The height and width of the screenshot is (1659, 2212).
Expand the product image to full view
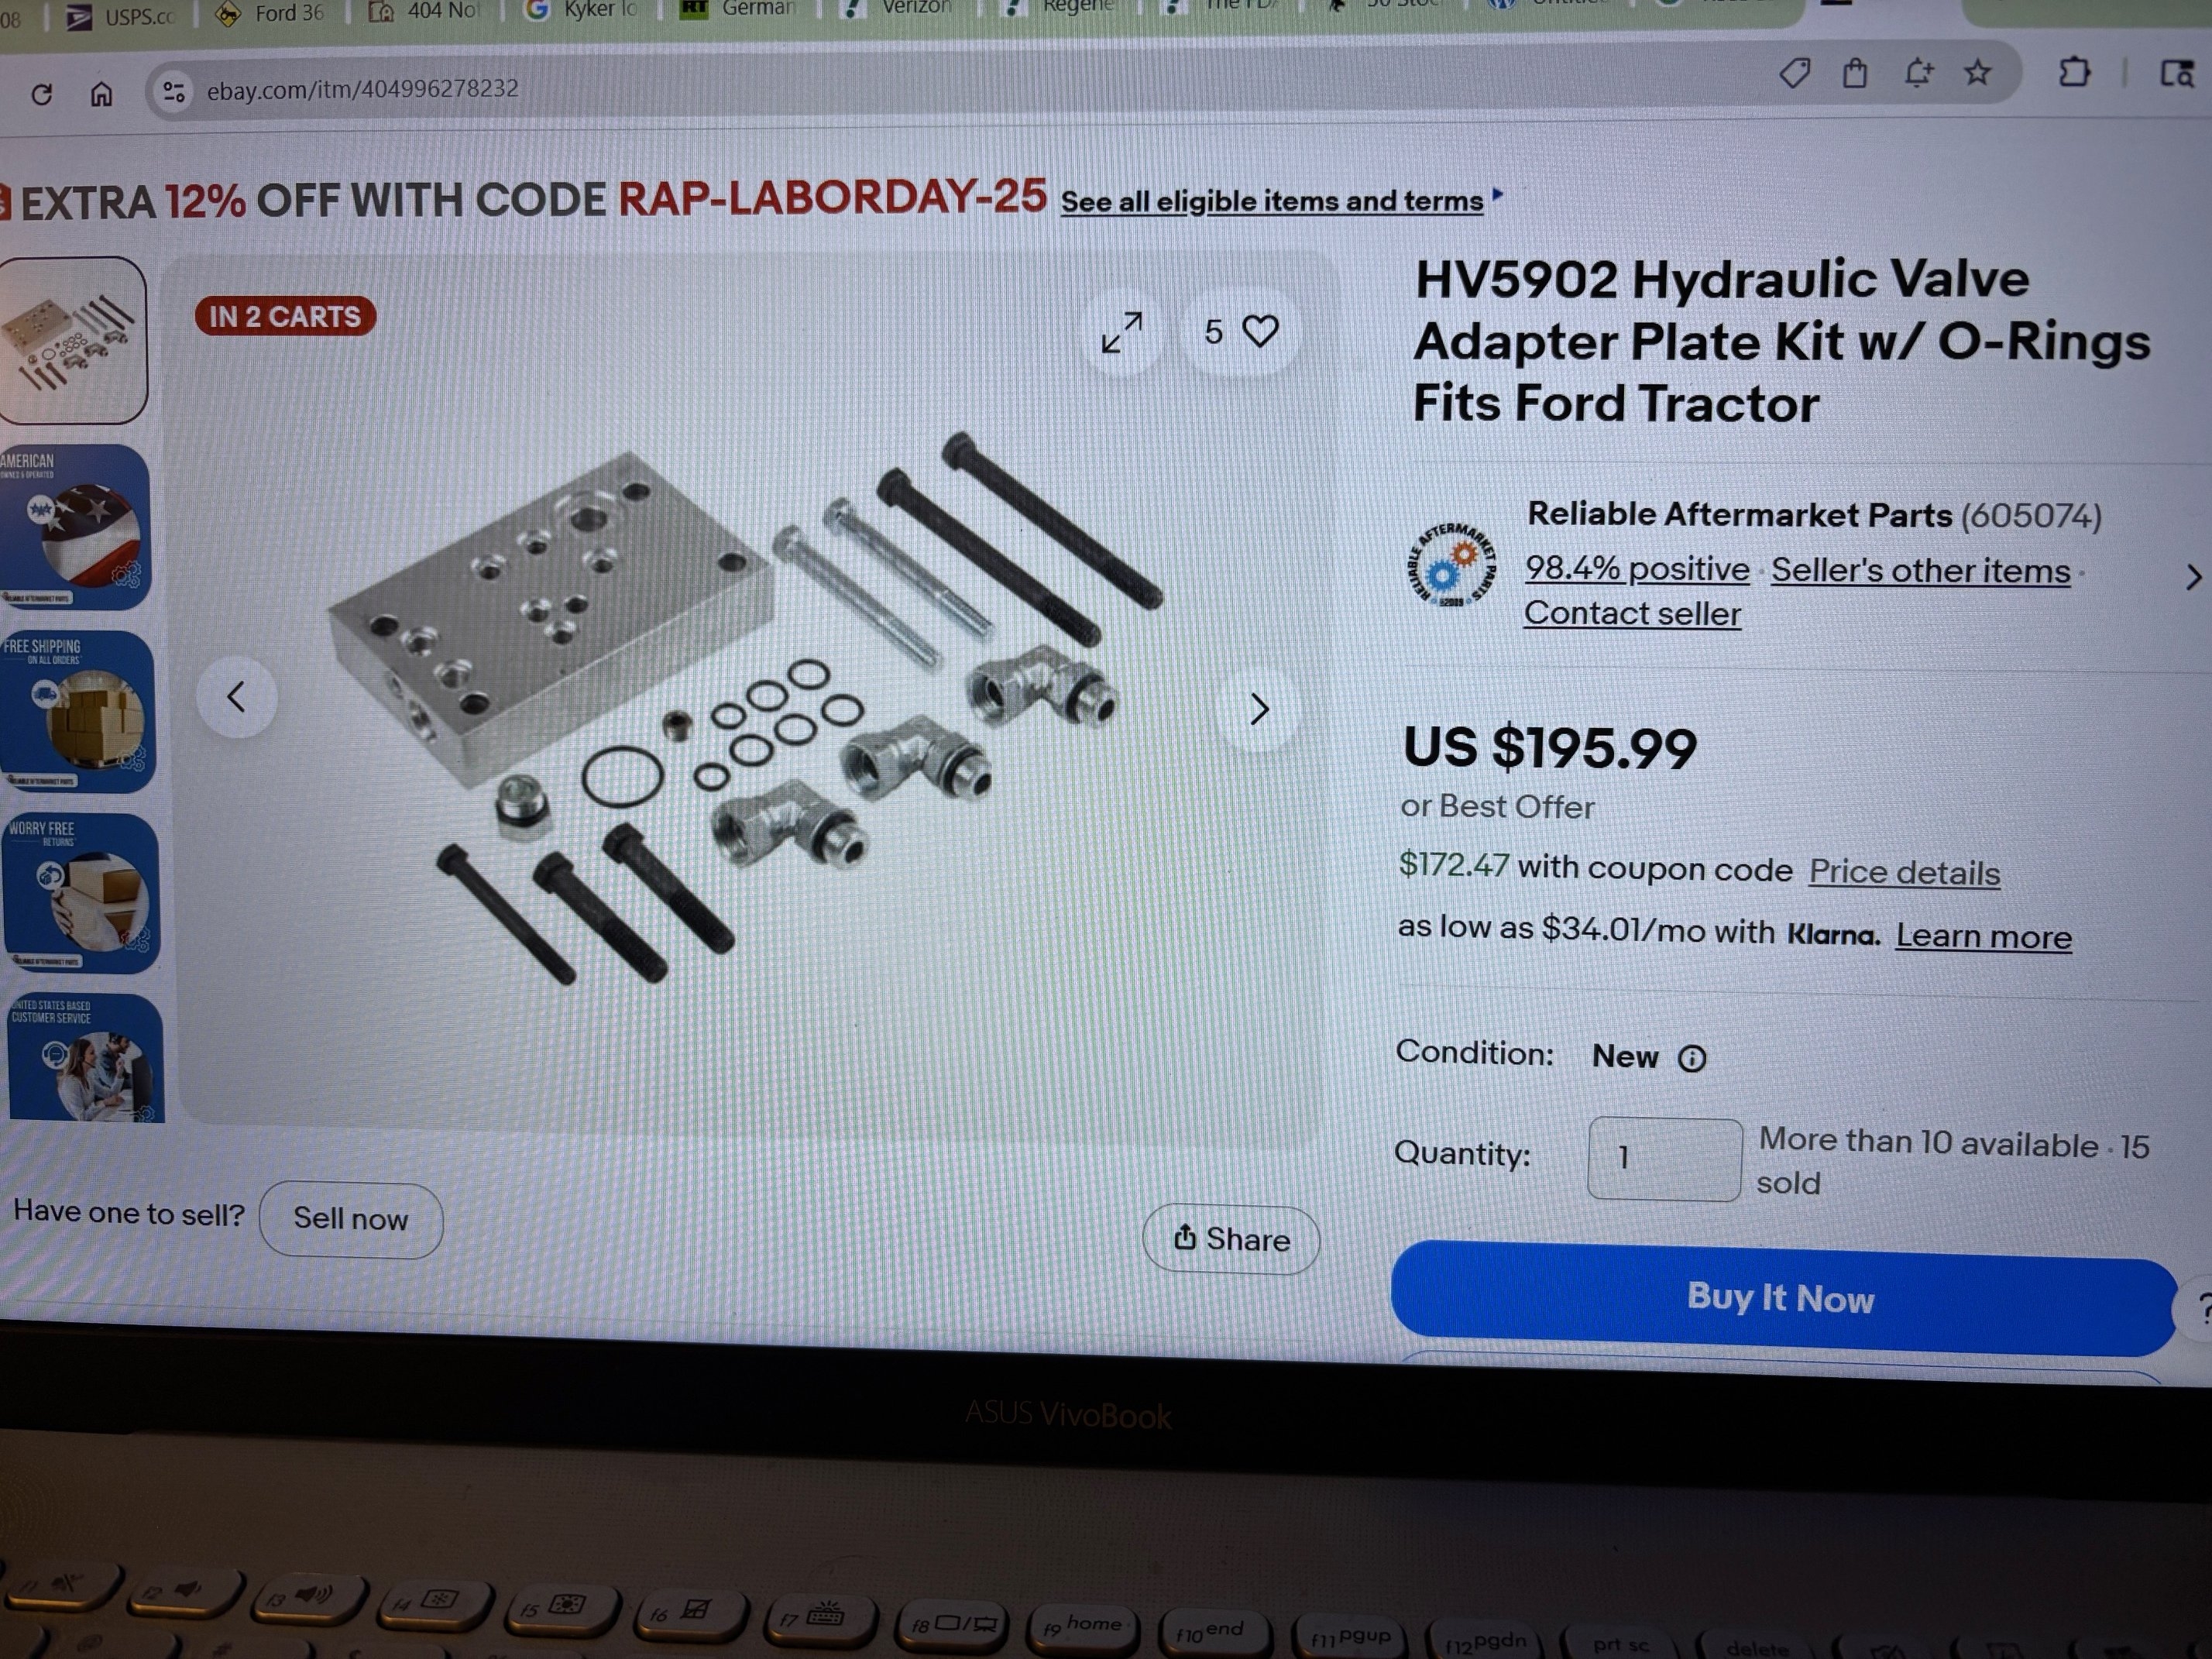(x=1122, y=332)
